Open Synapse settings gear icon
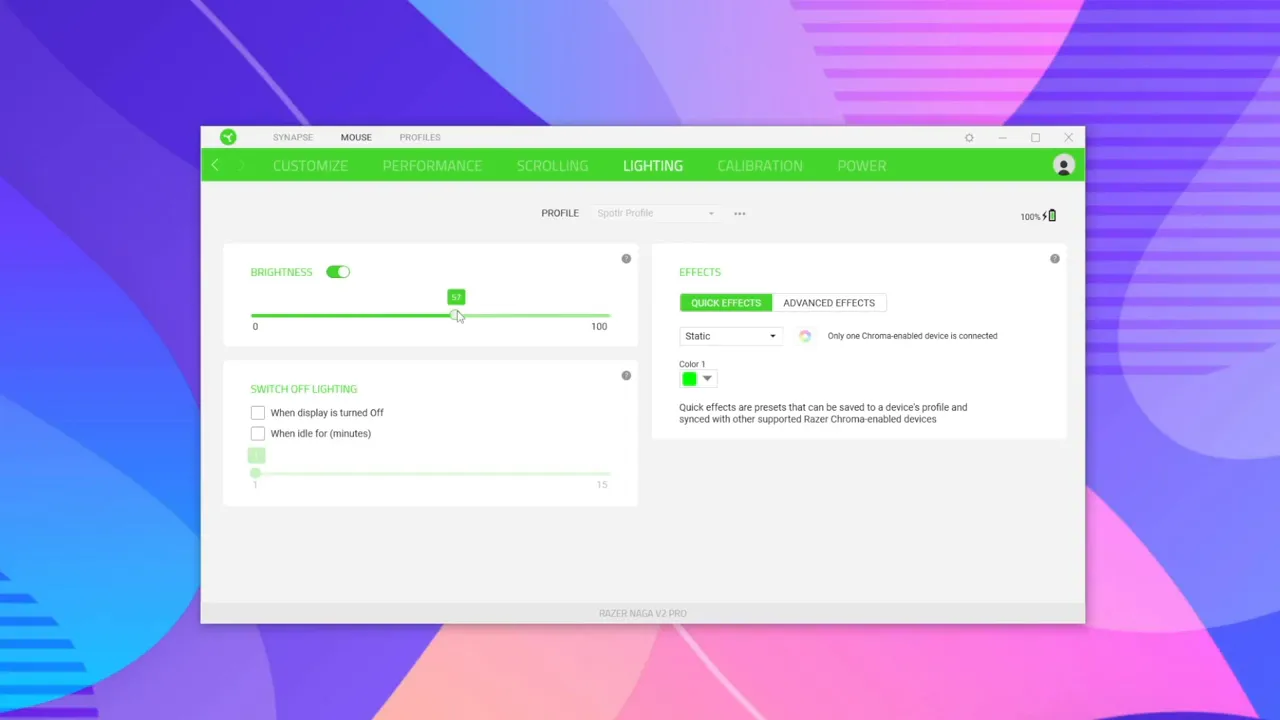The width and height of the screenshot is (1280, 720). click(x=969, y=137)
